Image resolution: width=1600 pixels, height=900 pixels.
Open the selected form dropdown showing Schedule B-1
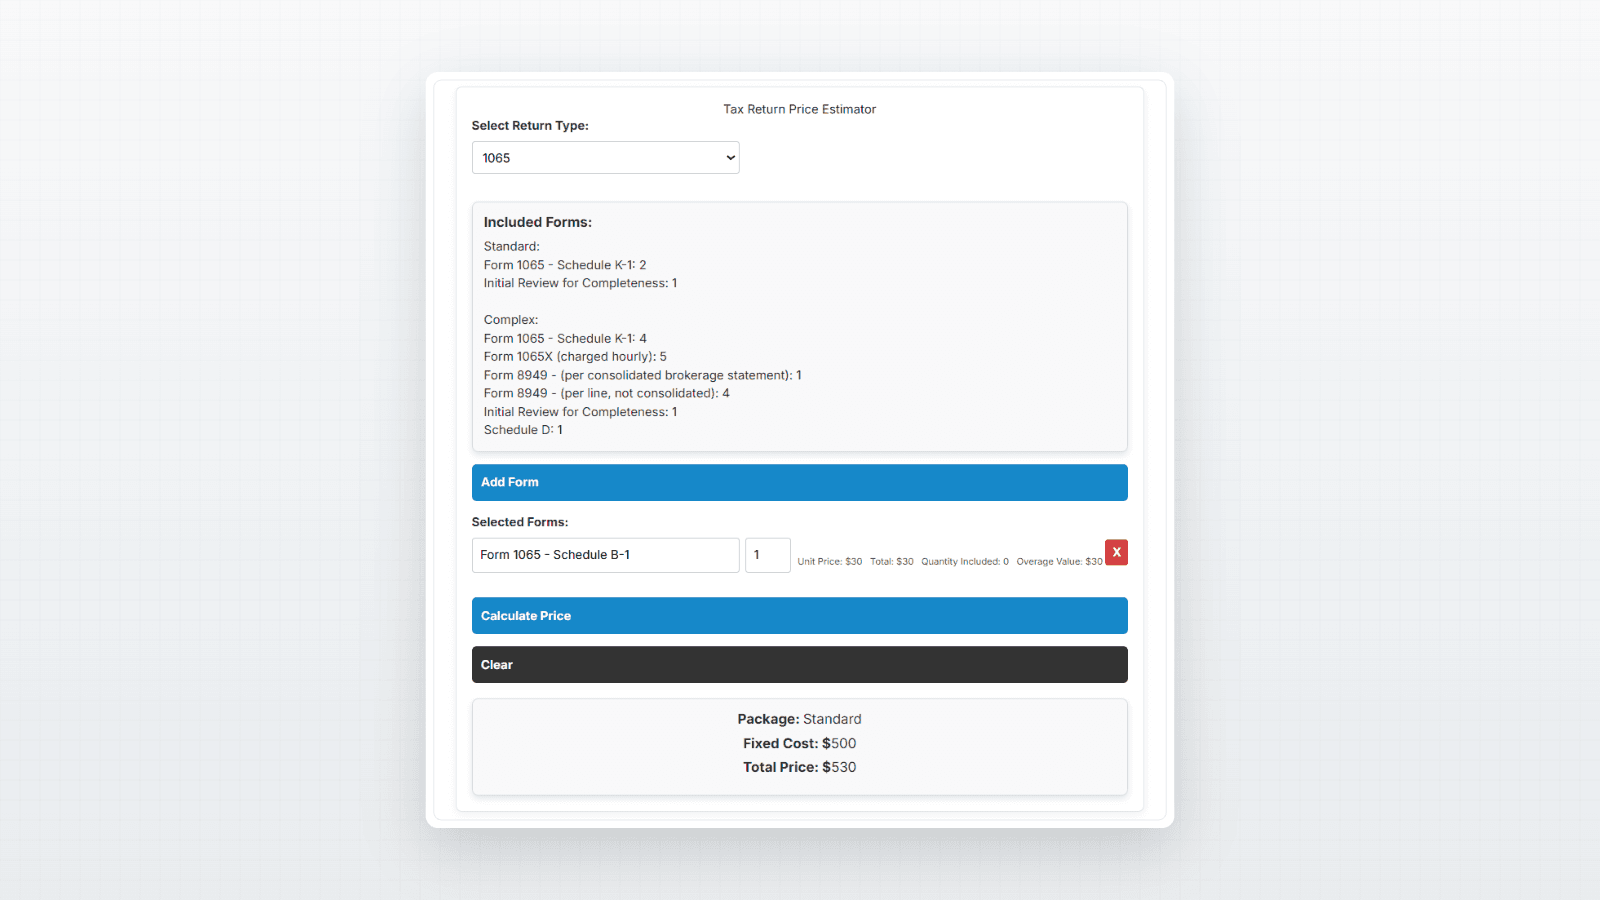pos(605,555)
